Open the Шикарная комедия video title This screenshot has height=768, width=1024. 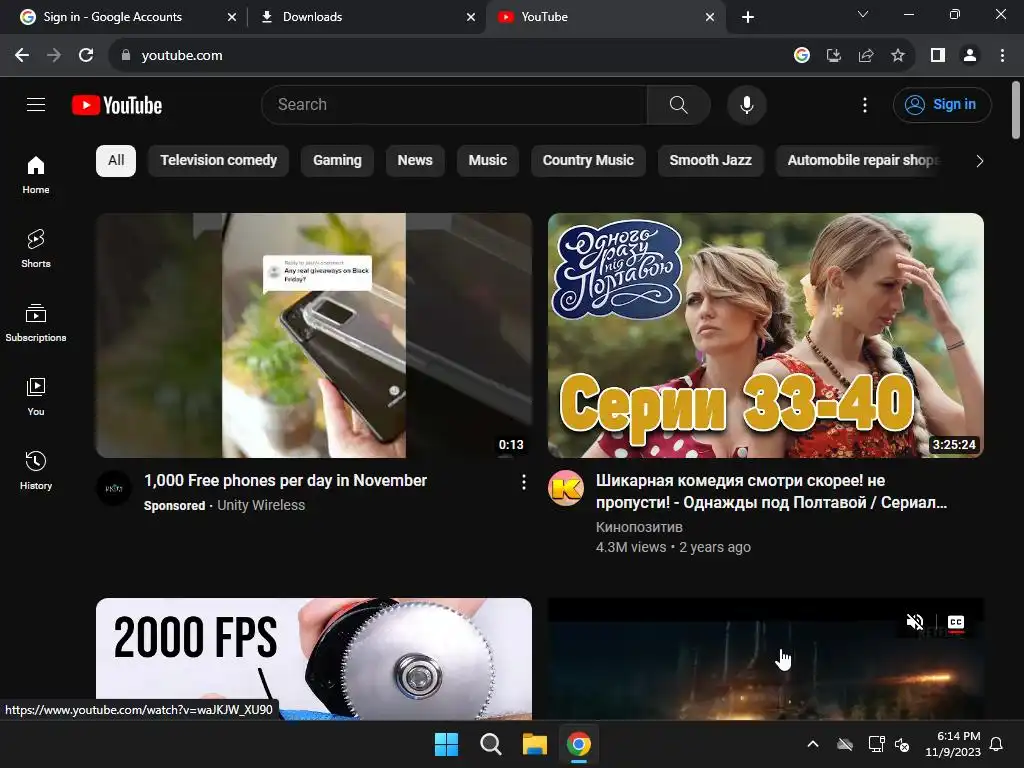pos(771,492)
